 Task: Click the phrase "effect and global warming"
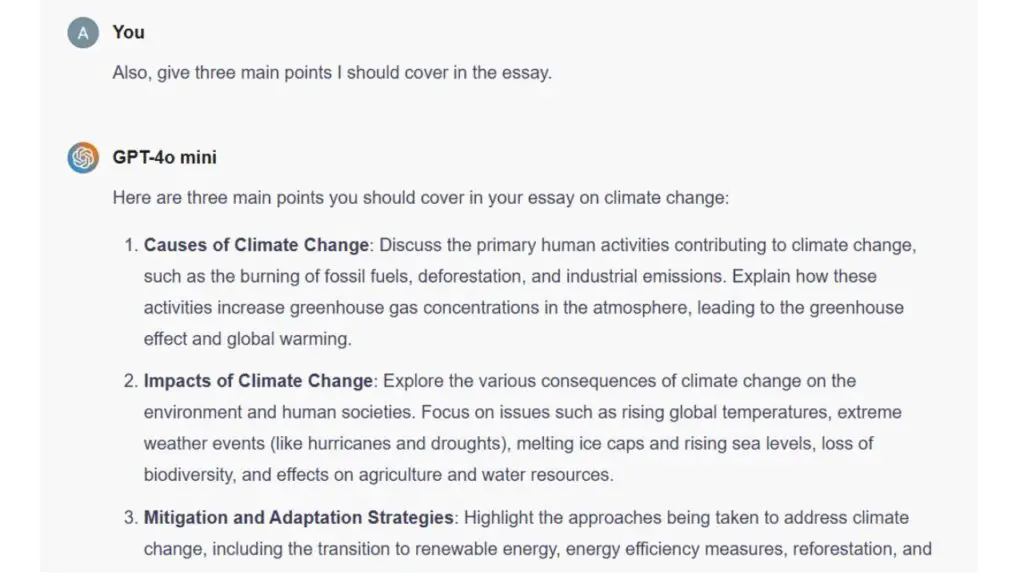(x=247, y=339)
